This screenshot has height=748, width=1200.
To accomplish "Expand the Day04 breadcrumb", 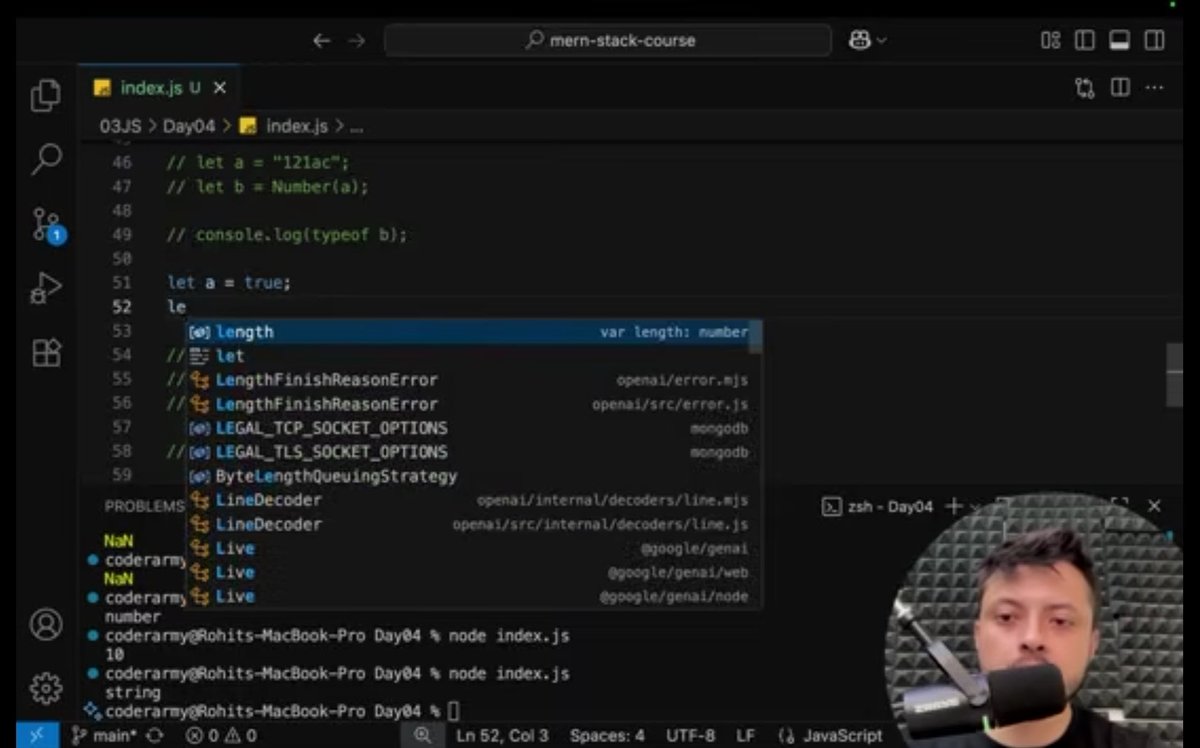I will pyautogui.click(x=189, y=126).
